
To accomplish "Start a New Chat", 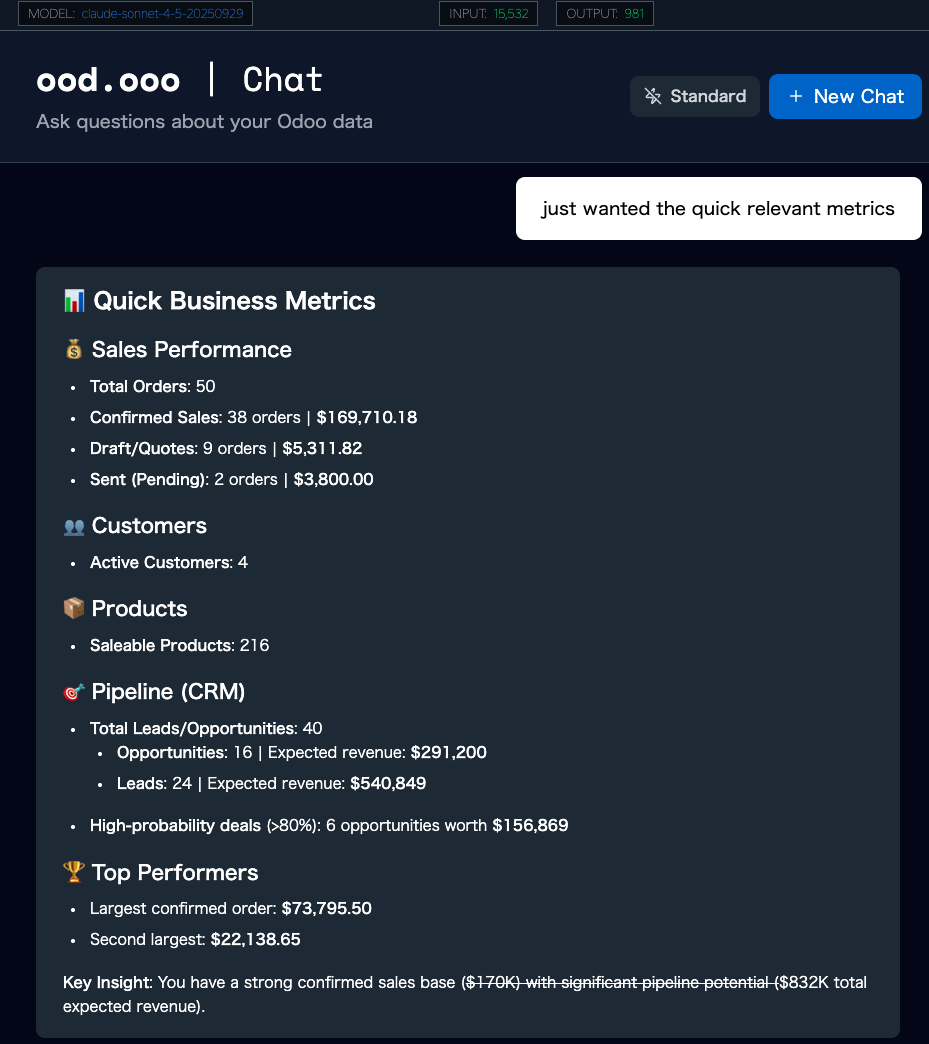I will [845, 96].
